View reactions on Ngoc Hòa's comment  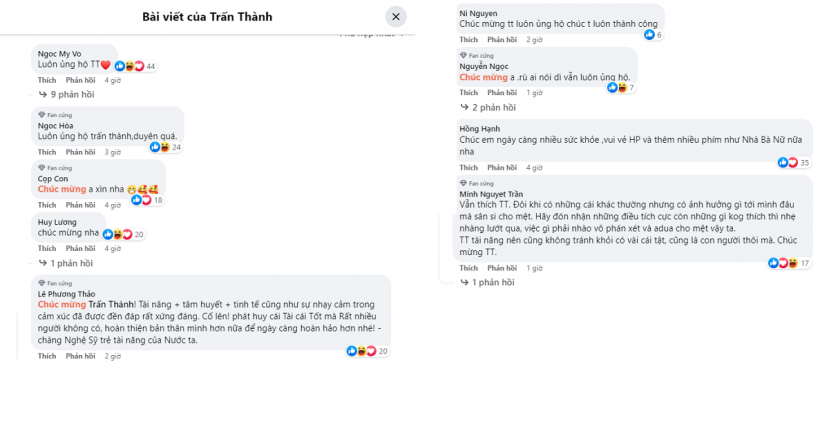tap(165, 147)
